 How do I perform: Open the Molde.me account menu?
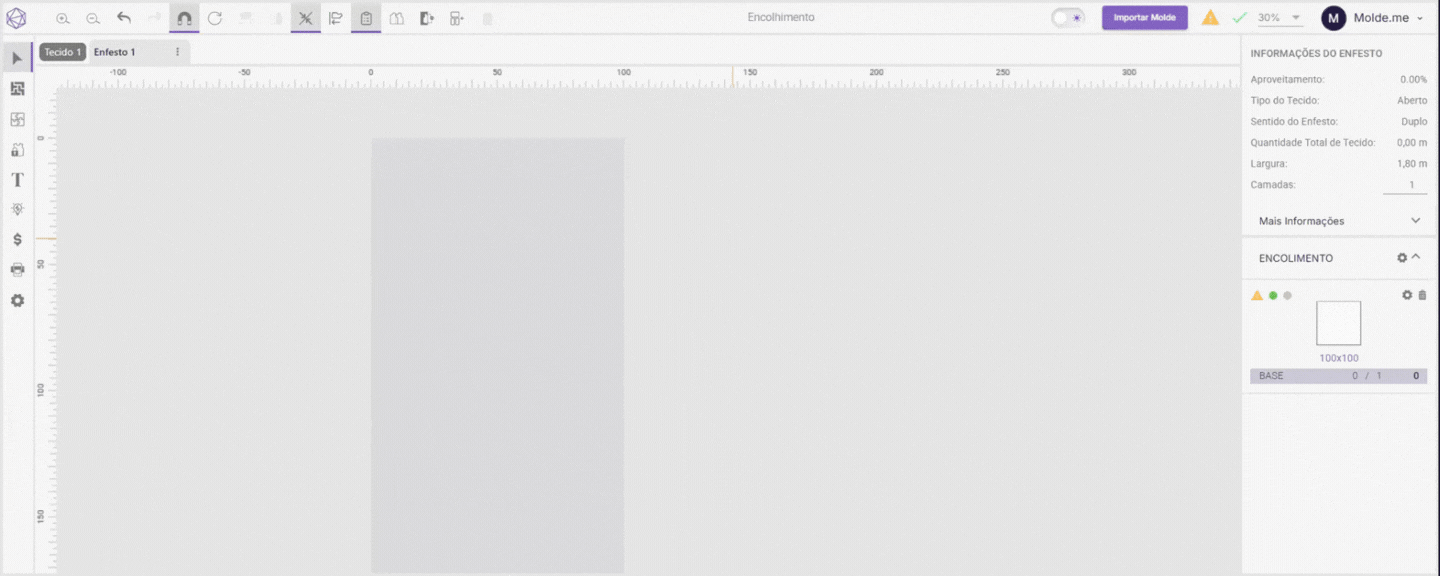1372,18
